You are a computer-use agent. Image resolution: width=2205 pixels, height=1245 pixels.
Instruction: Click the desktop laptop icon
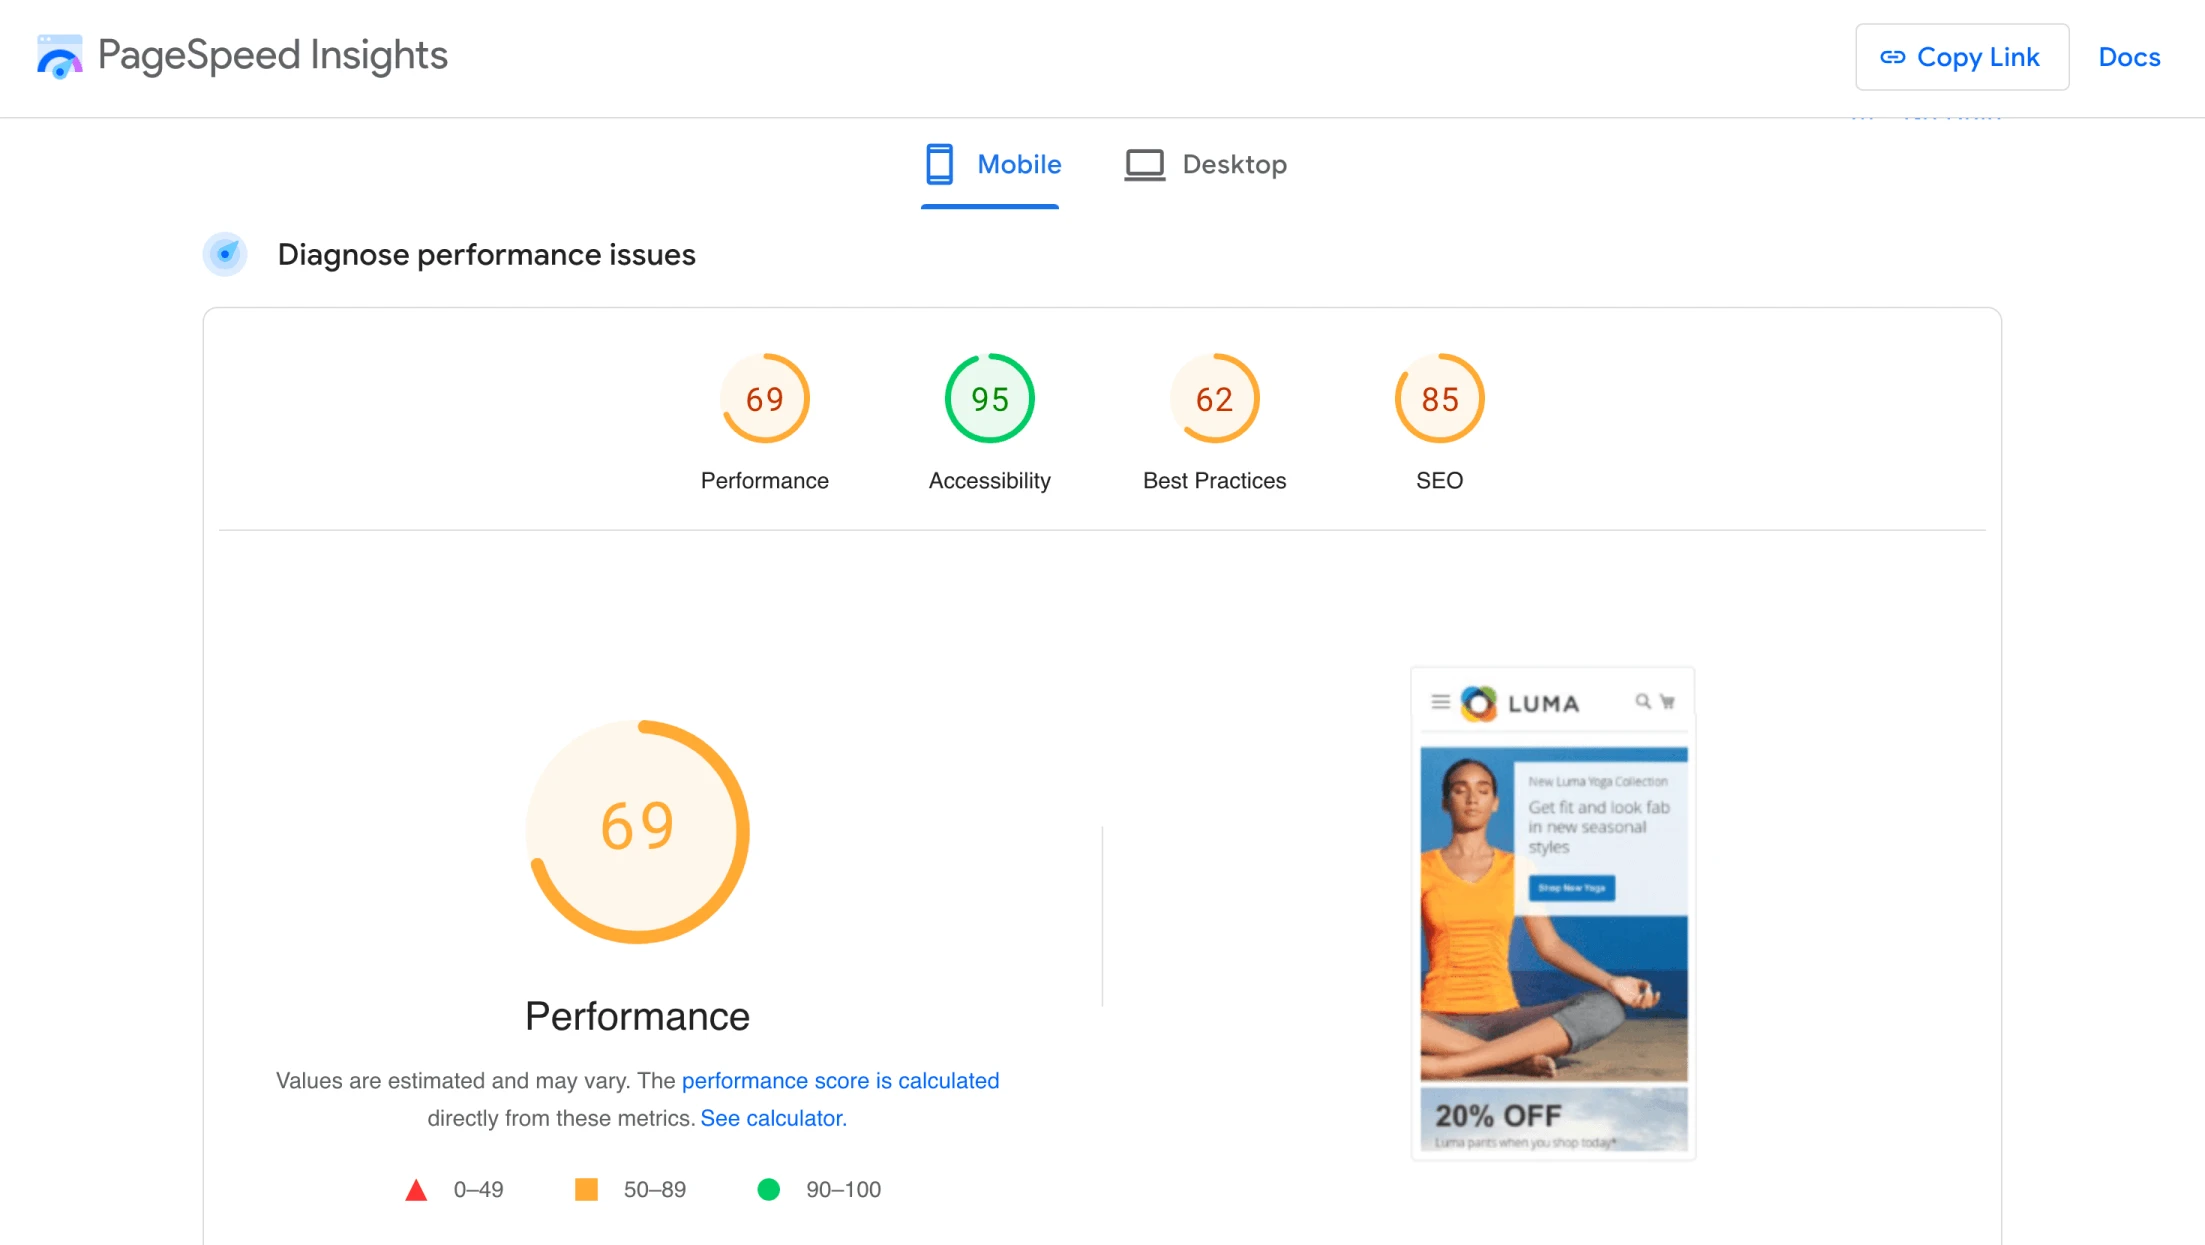pyautogui.click(x=1145, y=165)
